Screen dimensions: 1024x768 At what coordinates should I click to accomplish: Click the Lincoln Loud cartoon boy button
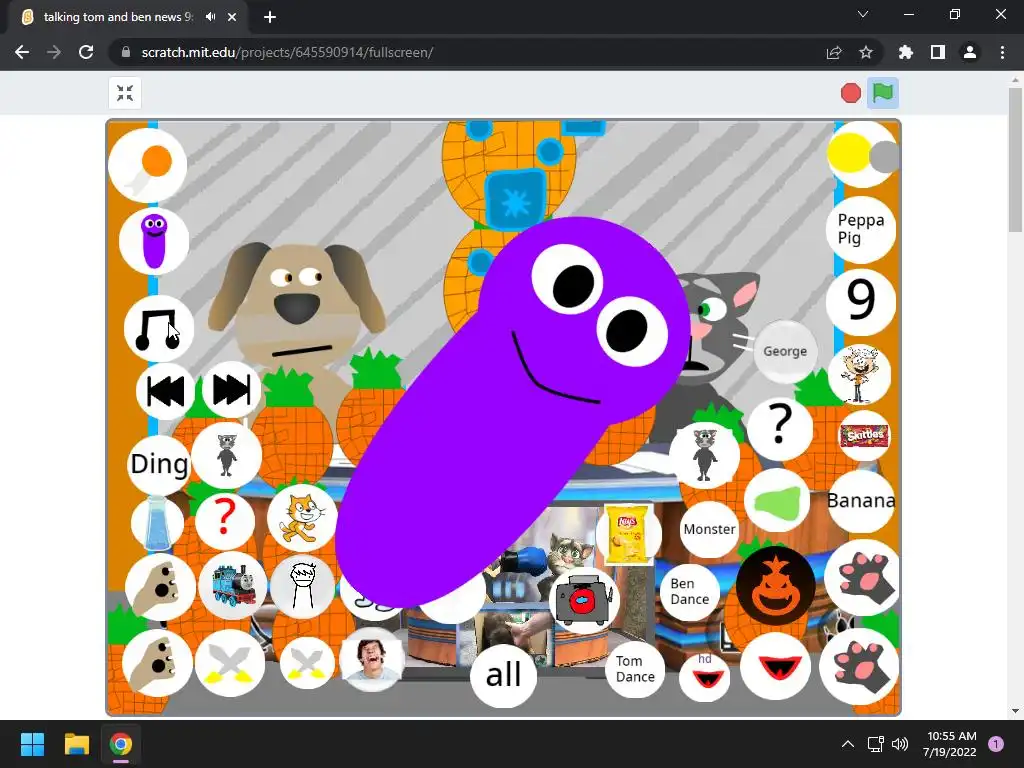859,375
